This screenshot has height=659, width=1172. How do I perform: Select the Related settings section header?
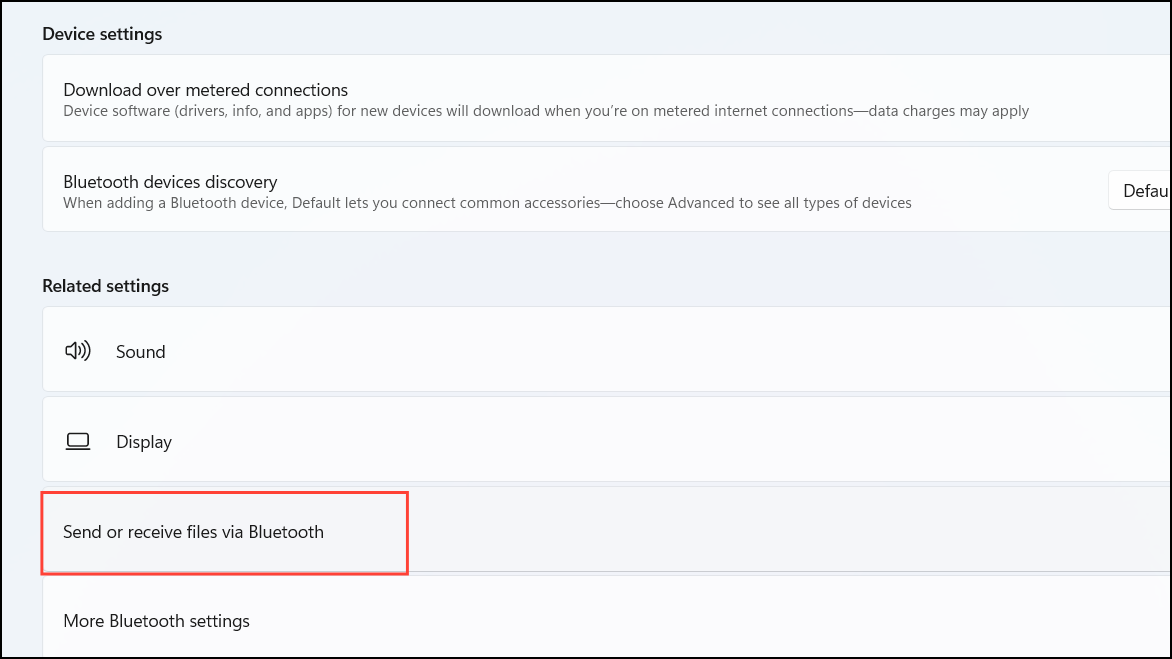click(105, 285)
